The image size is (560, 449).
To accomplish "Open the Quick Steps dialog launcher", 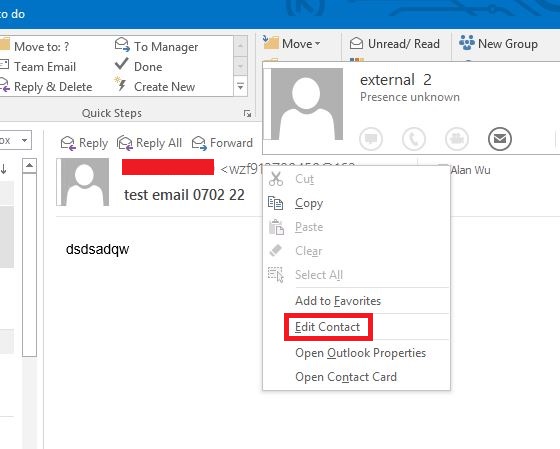I will [247, 114].
